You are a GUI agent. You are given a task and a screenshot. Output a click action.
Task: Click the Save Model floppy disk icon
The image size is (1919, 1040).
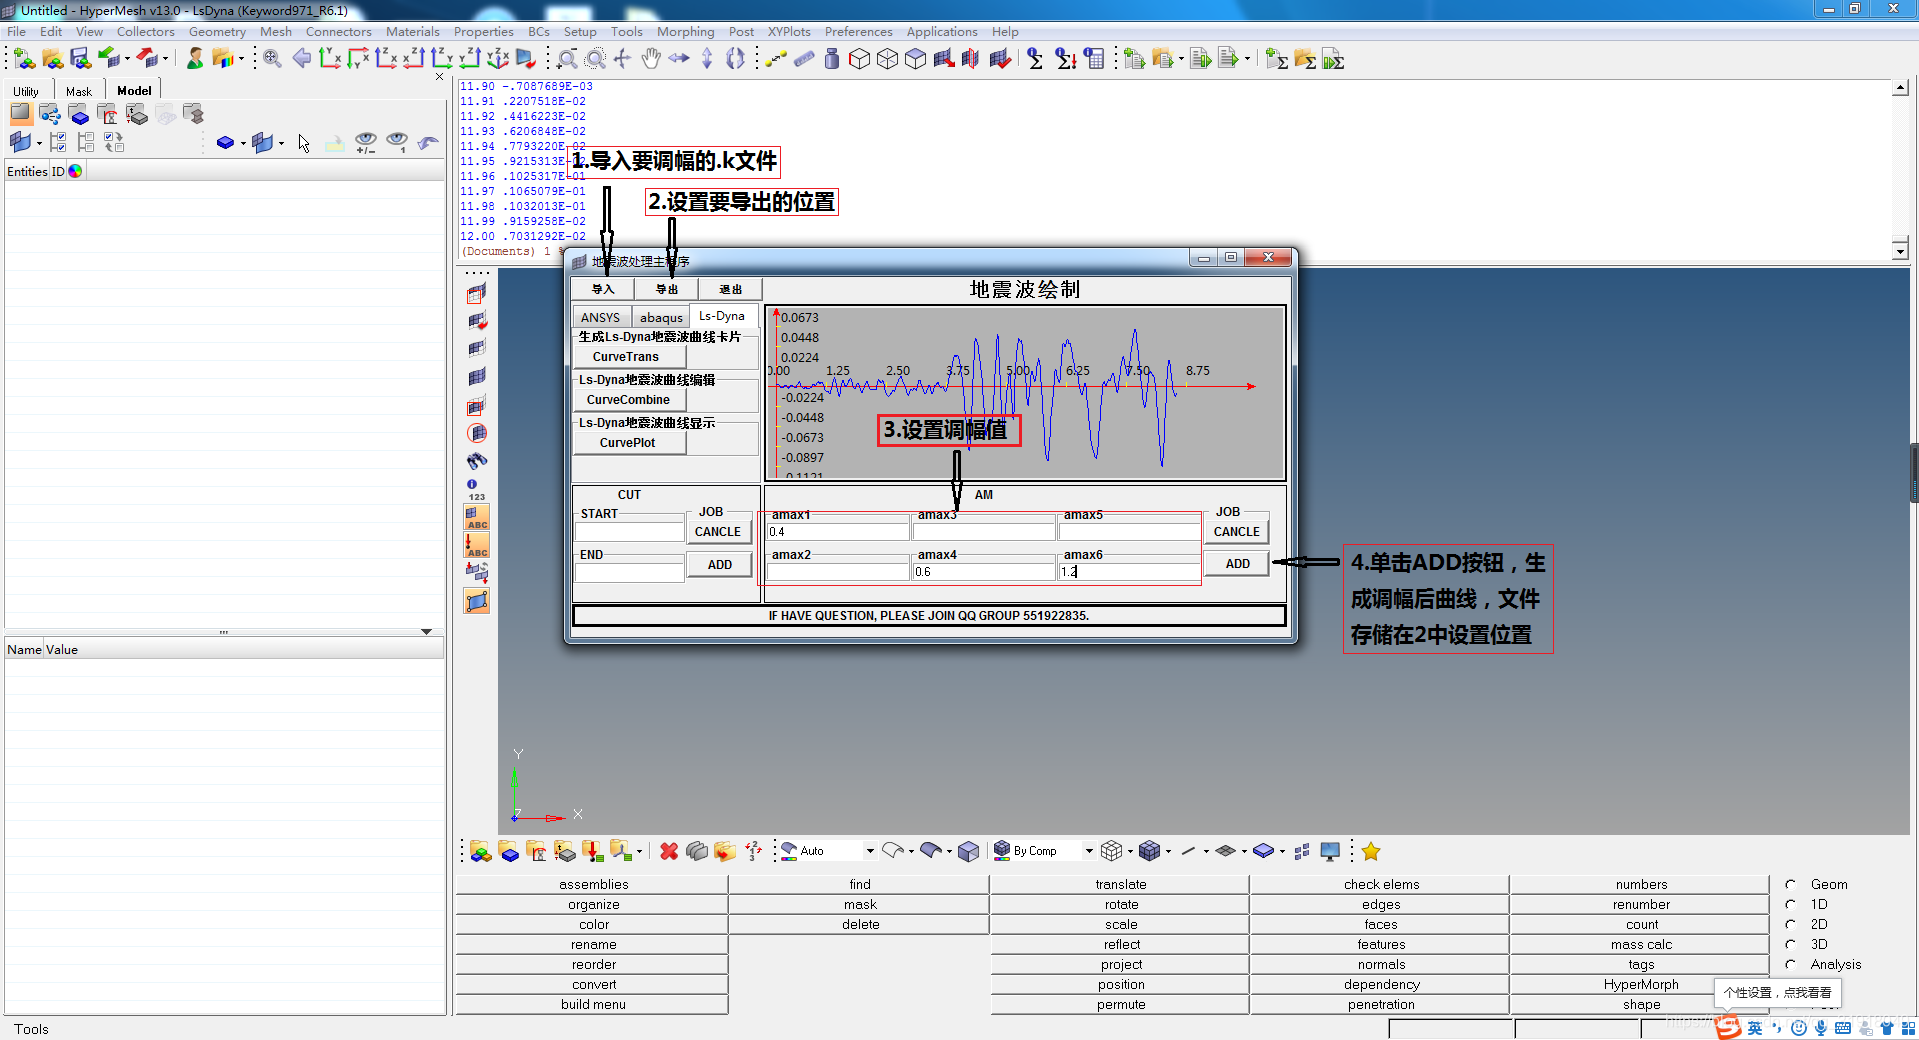80,59
